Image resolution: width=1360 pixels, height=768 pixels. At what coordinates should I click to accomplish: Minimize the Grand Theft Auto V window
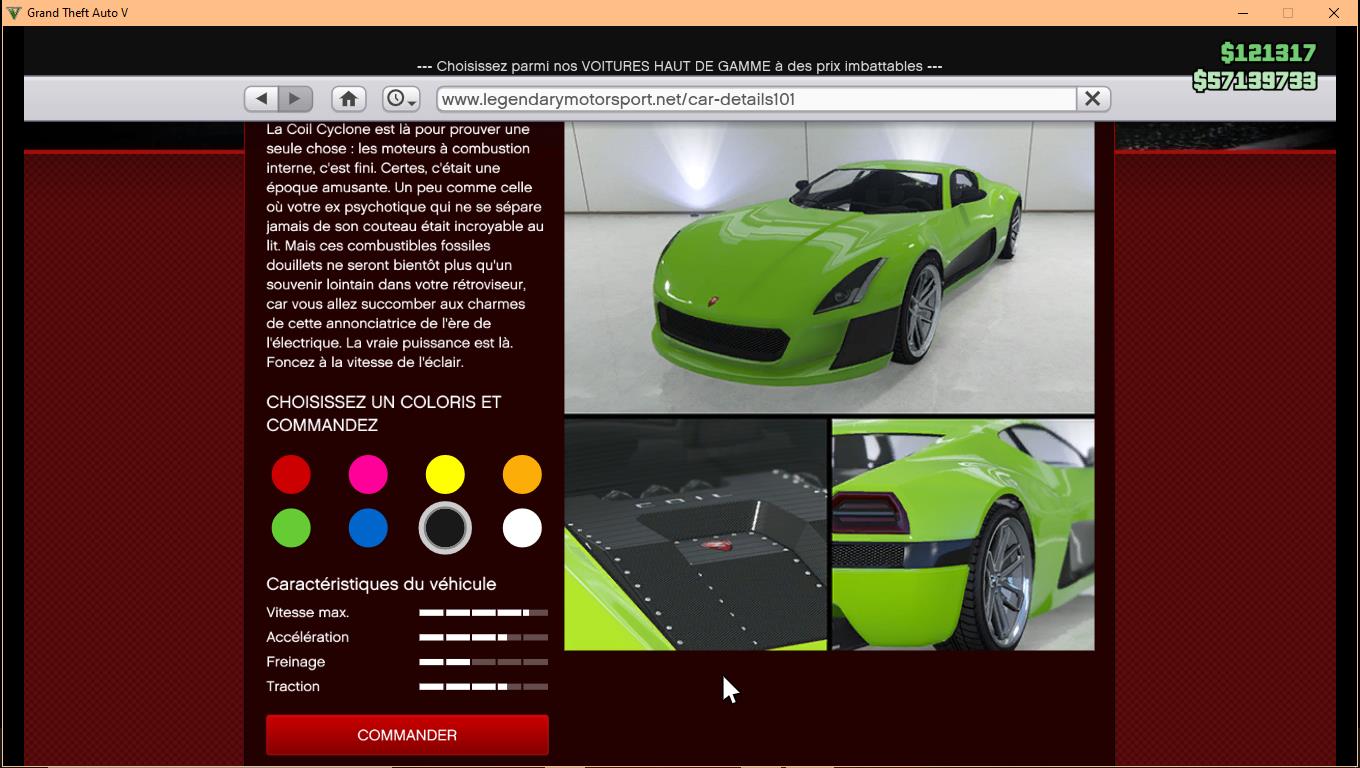click(1243, 13)
